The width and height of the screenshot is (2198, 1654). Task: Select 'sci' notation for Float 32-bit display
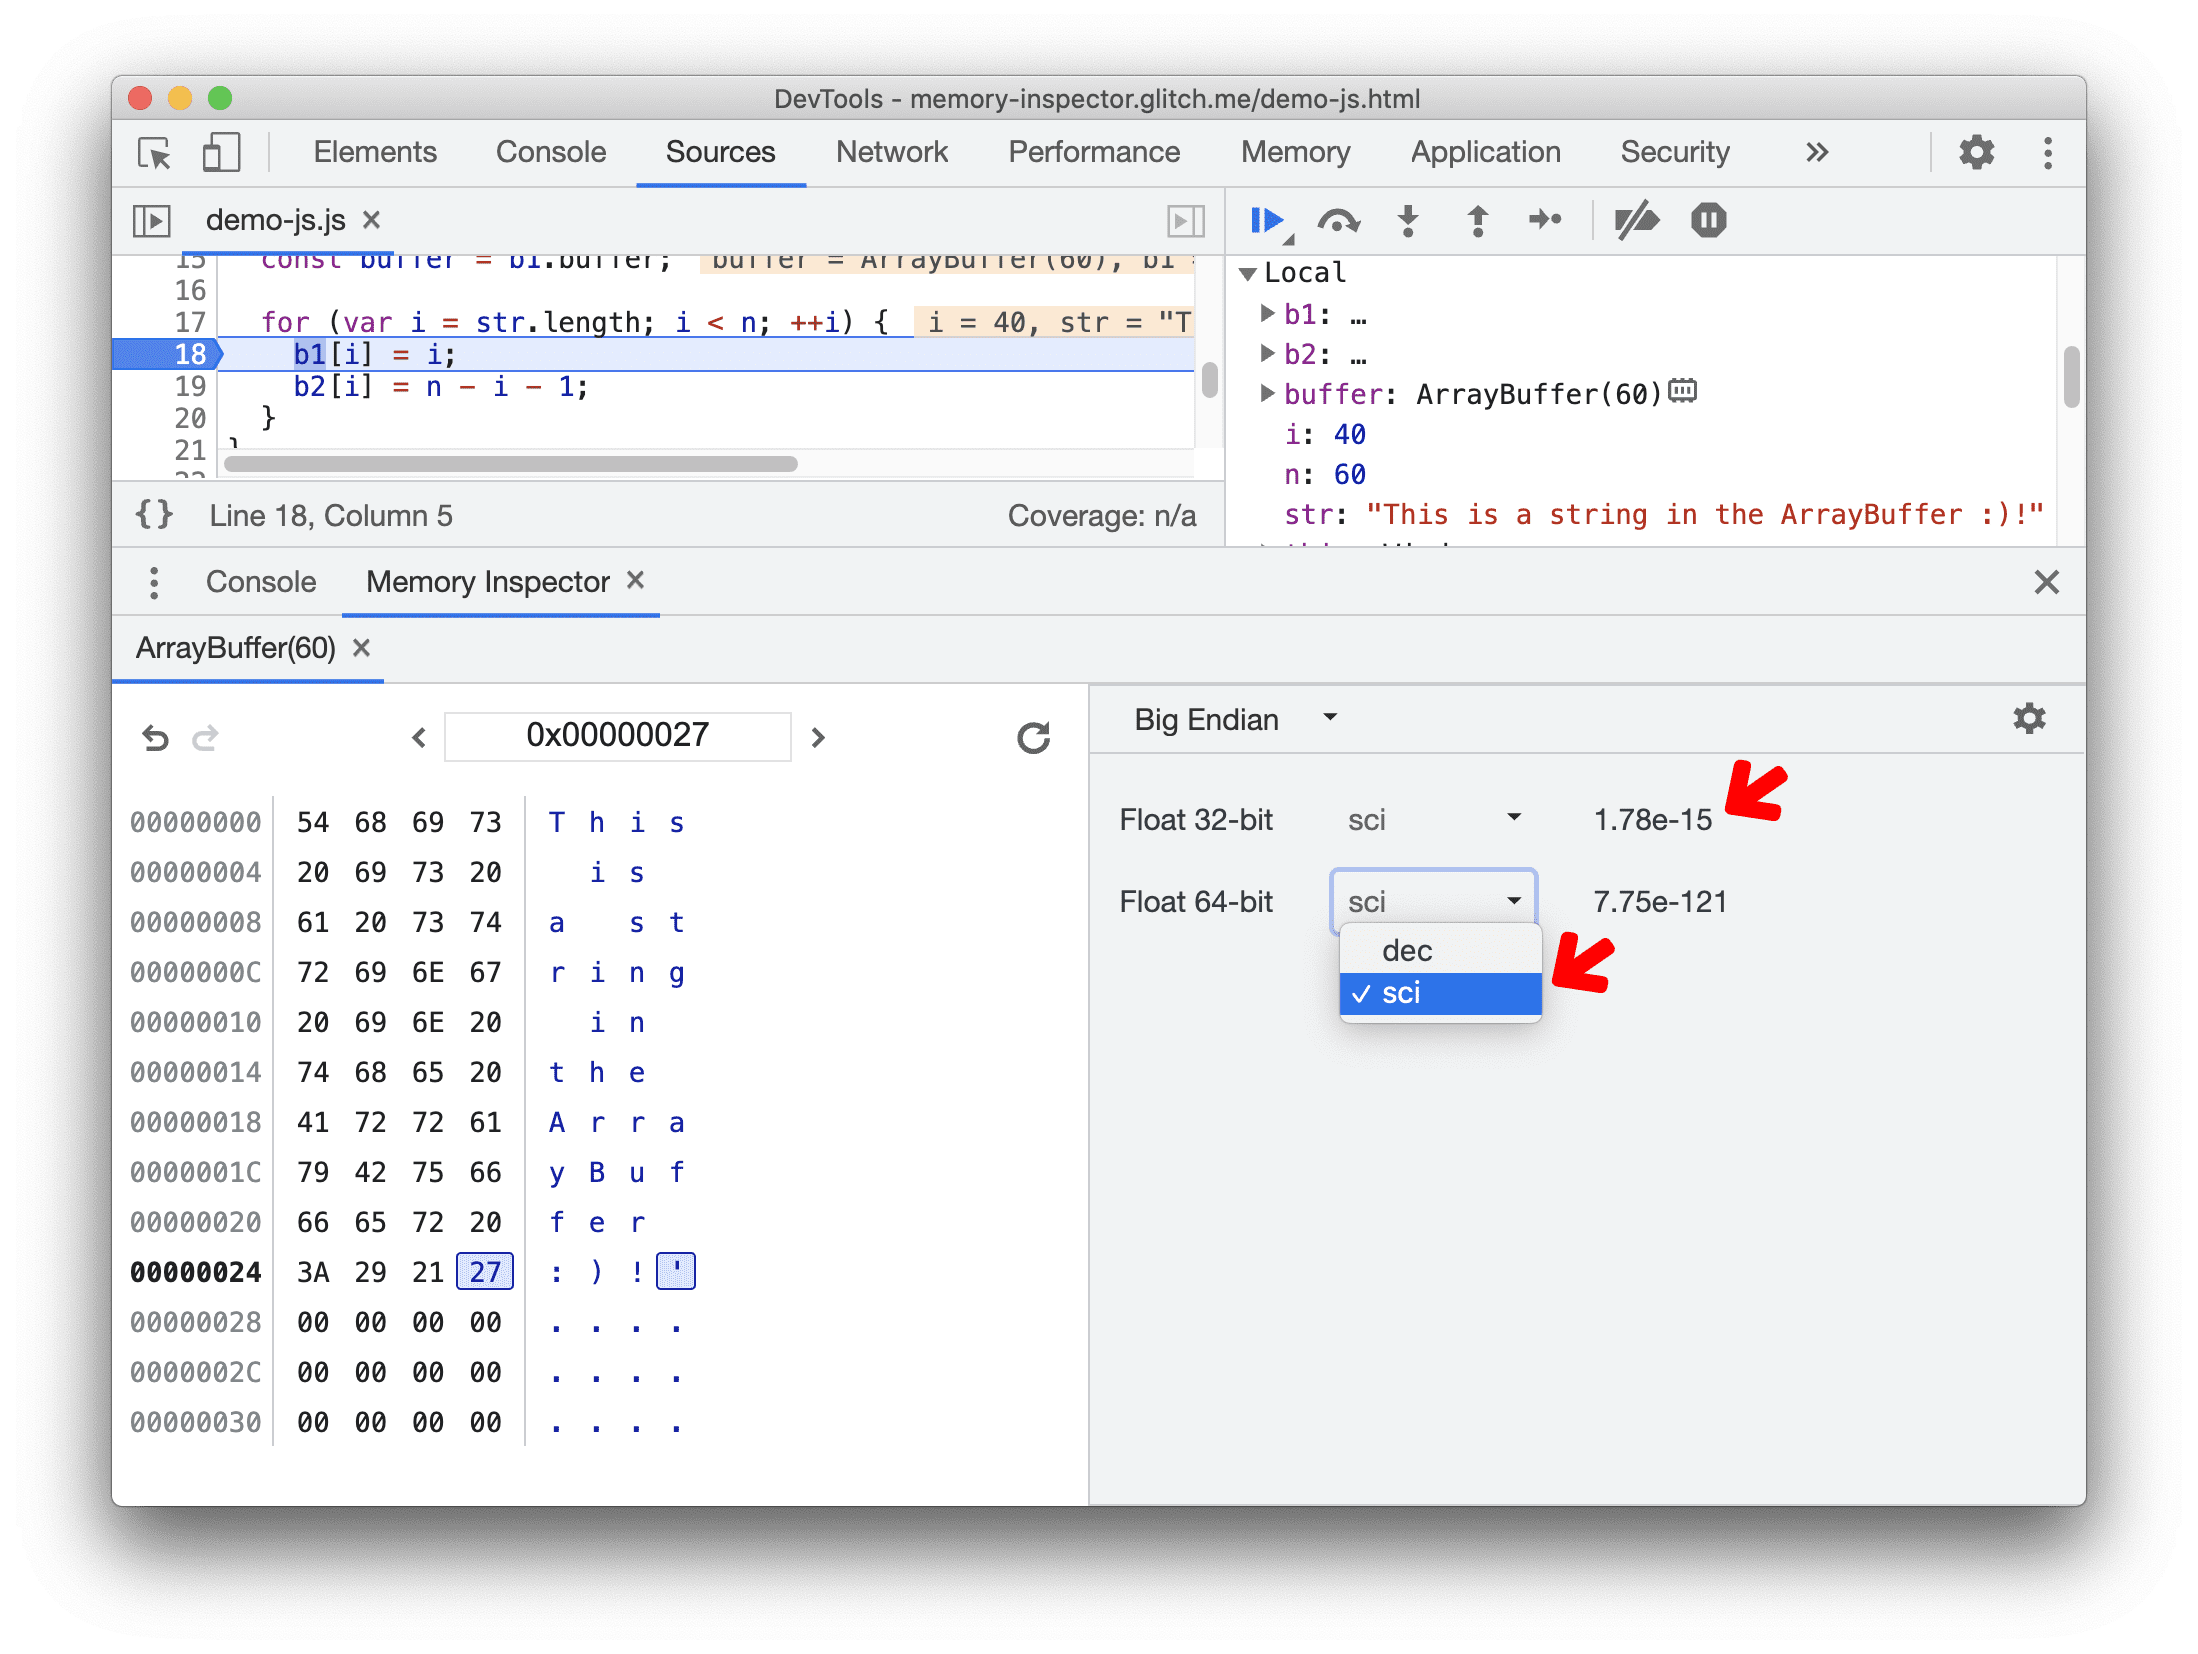point(1427,820)
